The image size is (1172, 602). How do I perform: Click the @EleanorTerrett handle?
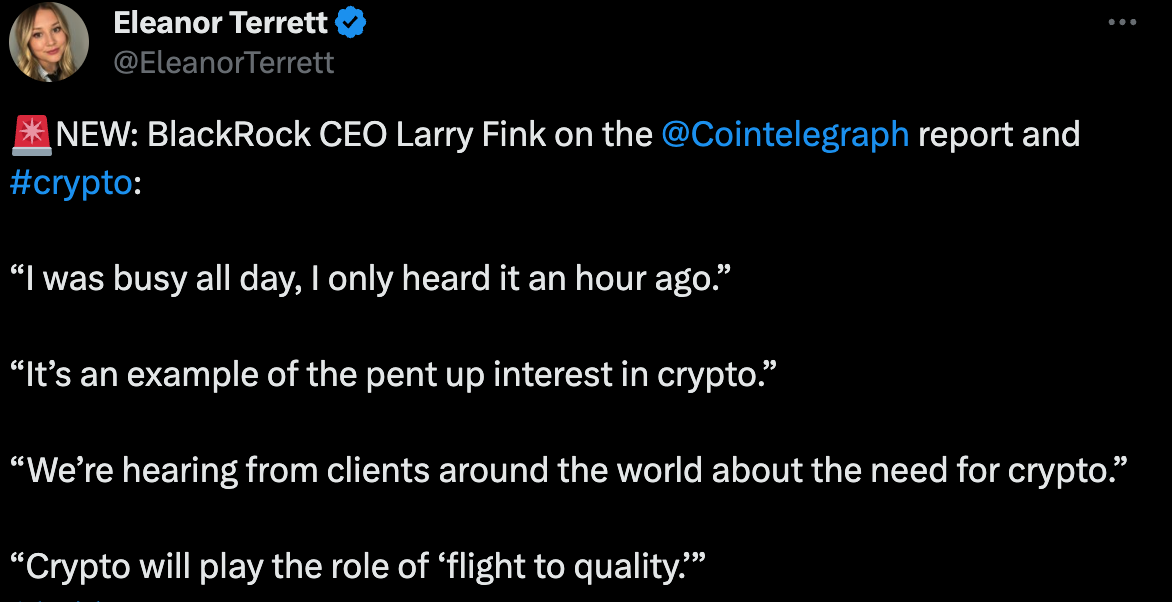[224, 62]
